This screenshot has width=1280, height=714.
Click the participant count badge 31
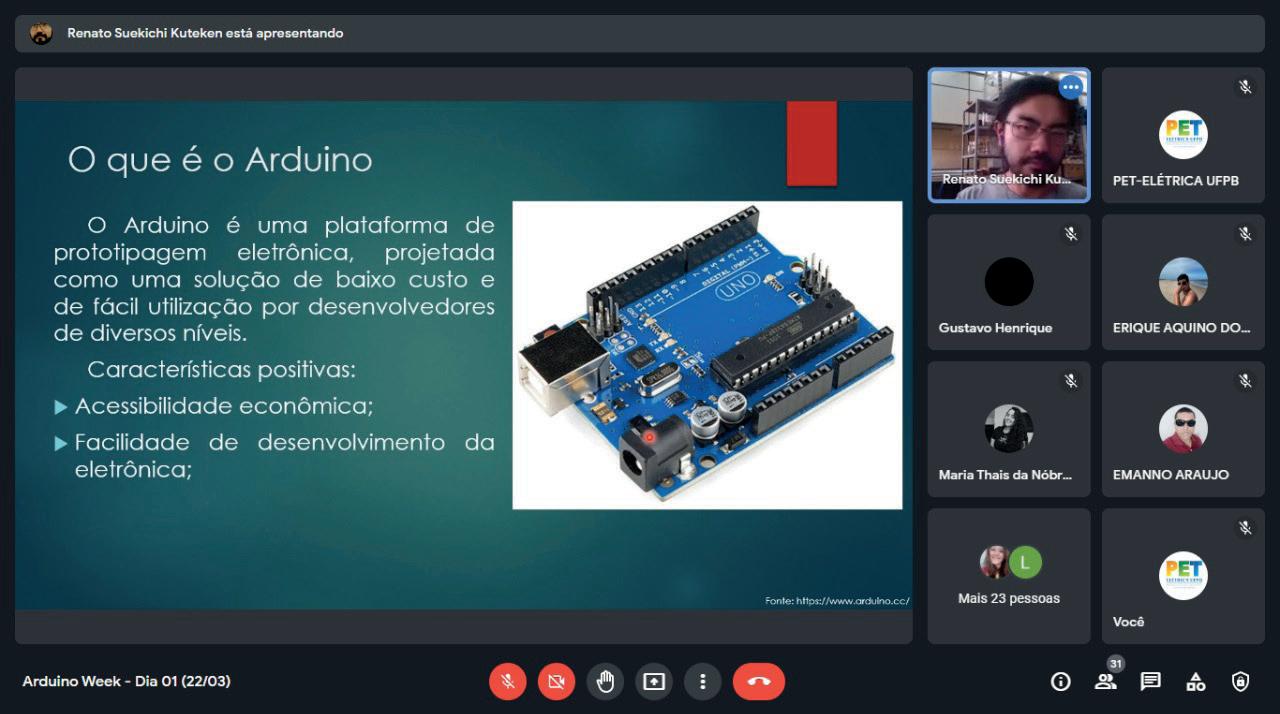(x=1116, y=664)
